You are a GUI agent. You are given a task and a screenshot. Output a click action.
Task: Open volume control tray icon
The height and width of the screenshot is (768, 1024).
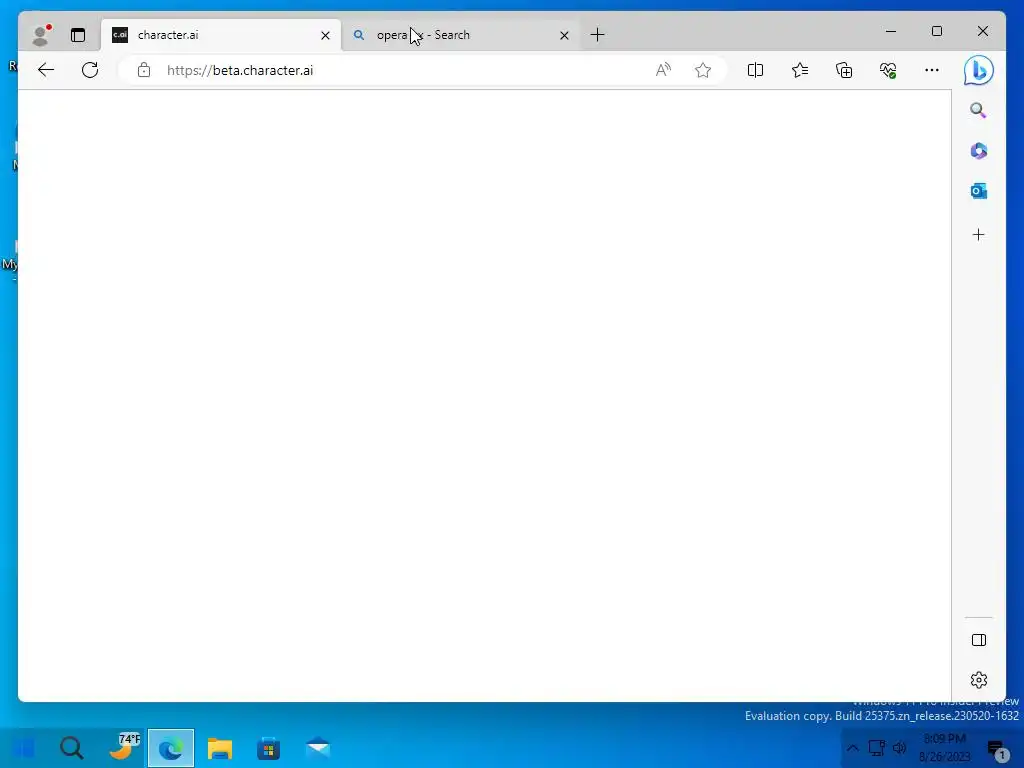tap(899, 748)
